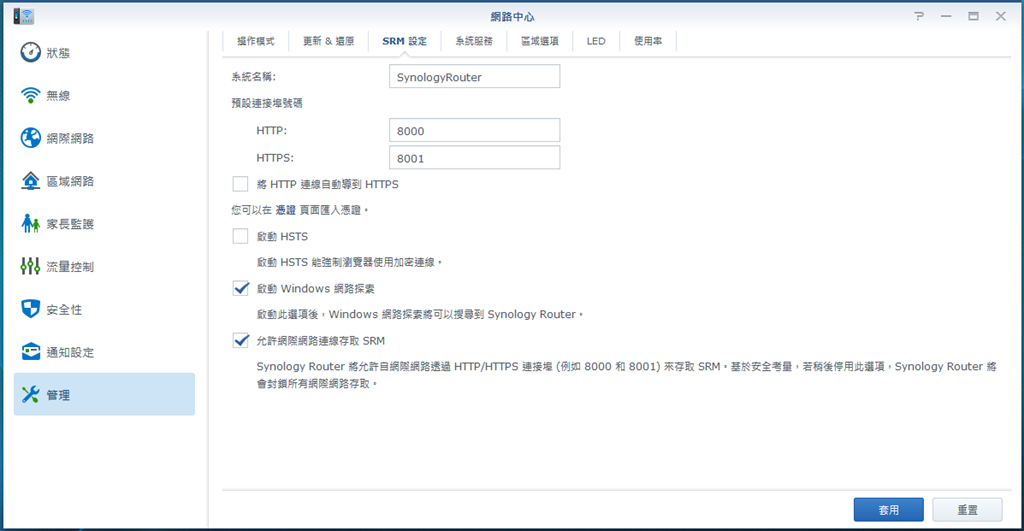Select the SRM 設定 tab
Image resolution: width=1024 pixels, height=531 pixels.
tap(404, 41)
